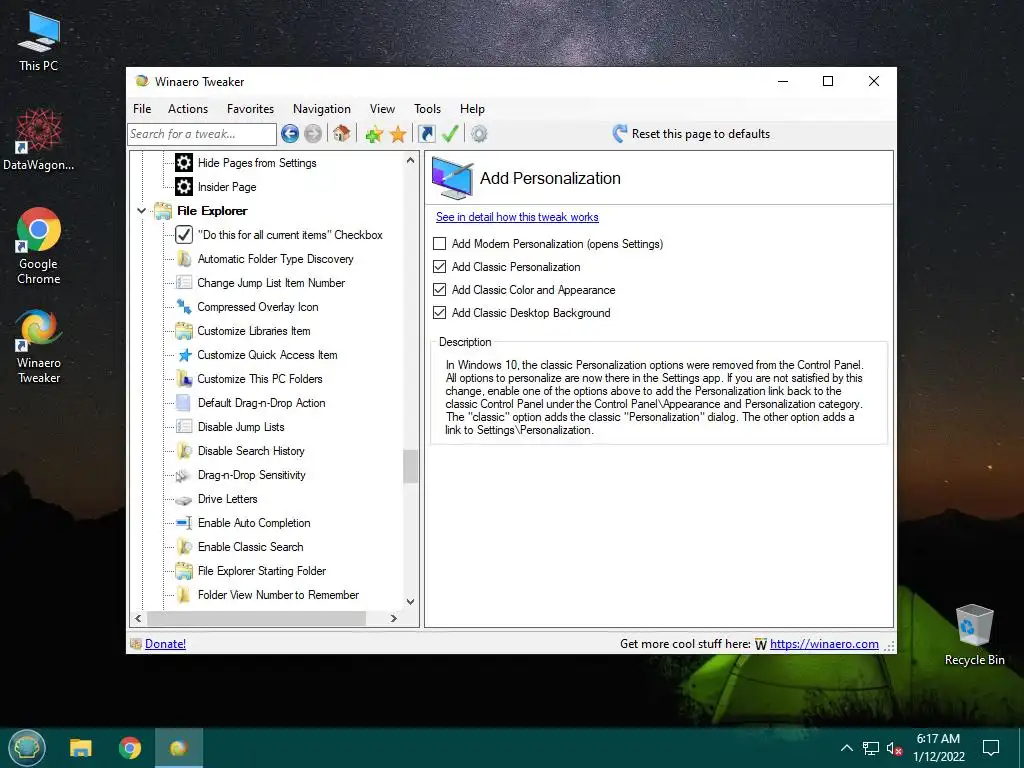Click the Donate! link
Viewport: 1024px width, 768px height.
click(x=165, y=644)
